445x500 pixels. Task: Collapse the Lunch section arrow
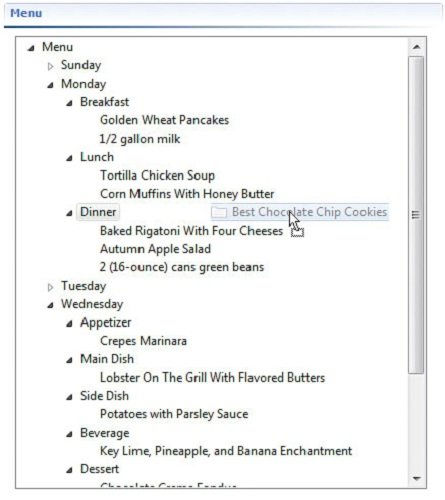pos(69,158)
